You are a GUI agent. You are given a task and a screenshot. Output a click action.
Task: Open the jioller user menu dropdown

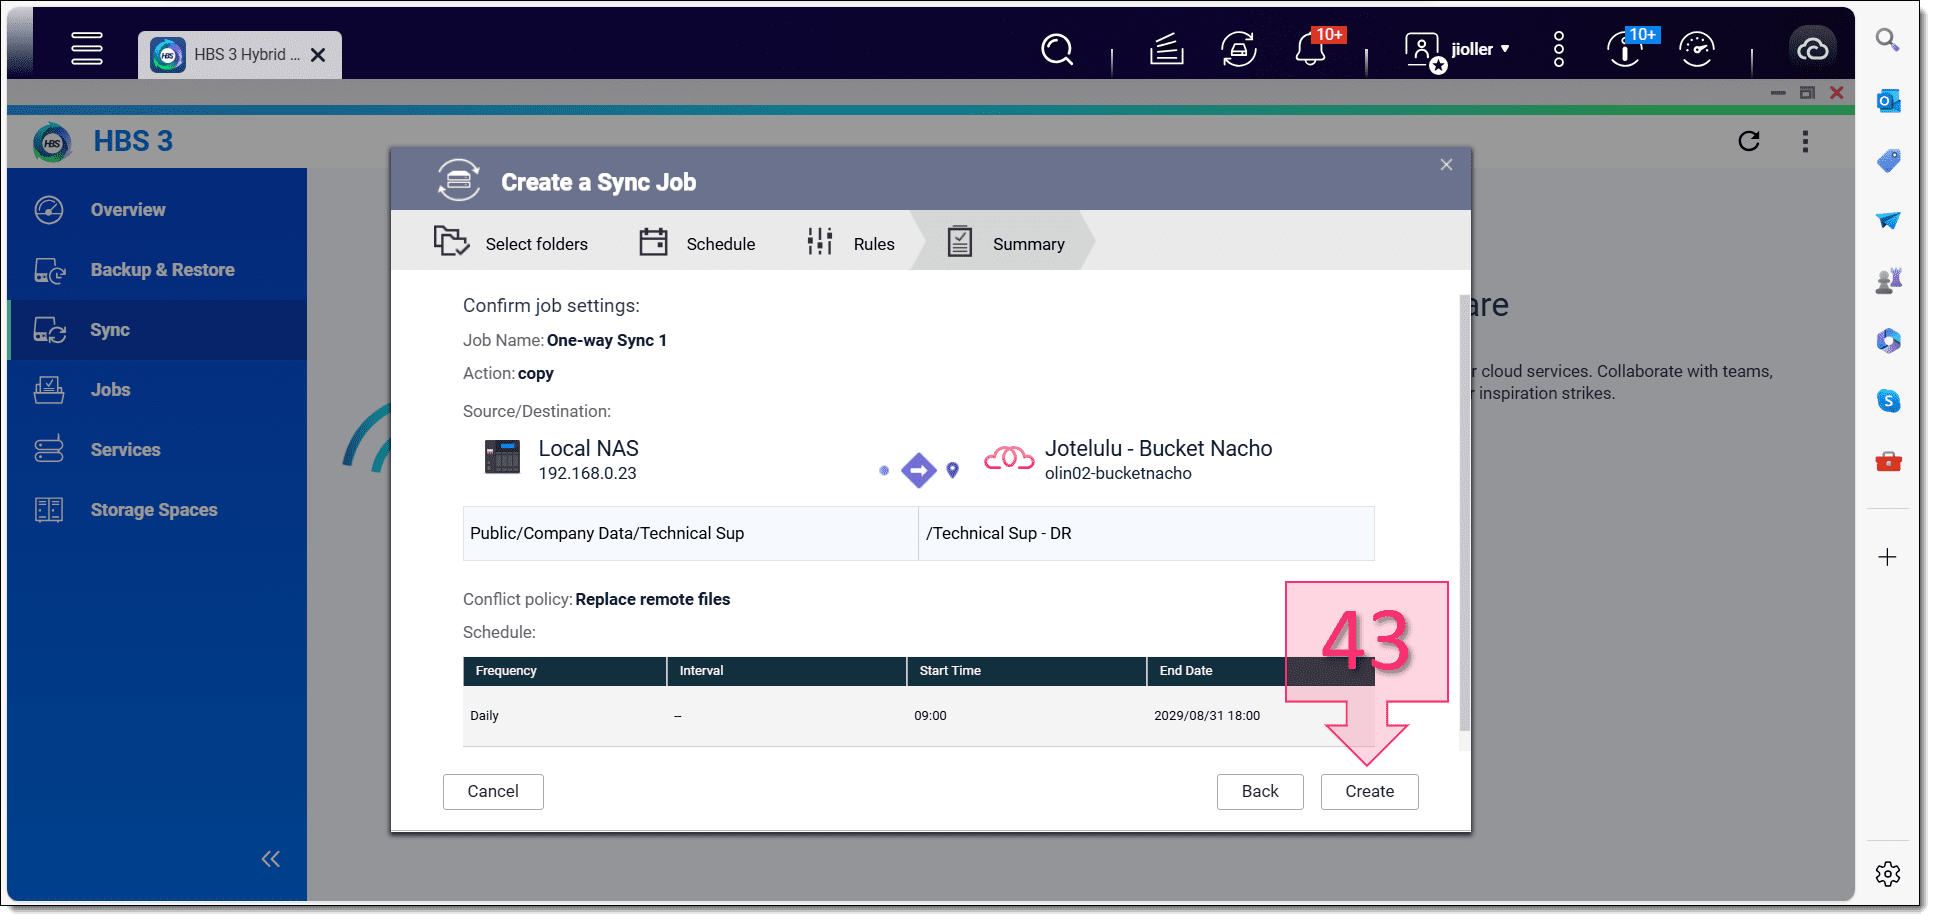pyautogui.click(x=1480, y=49)
